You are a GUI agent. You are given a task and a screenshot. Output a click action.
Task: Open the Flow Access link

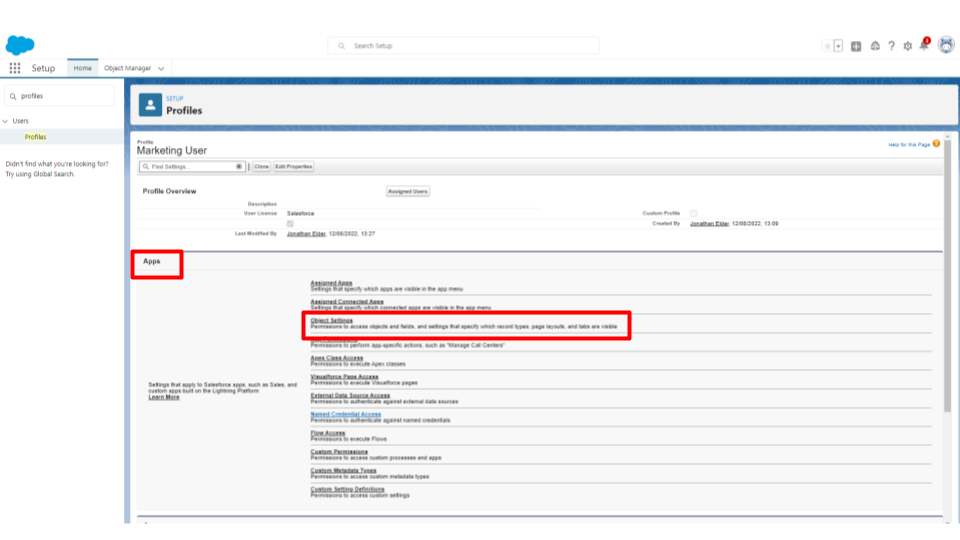[328, 433]
